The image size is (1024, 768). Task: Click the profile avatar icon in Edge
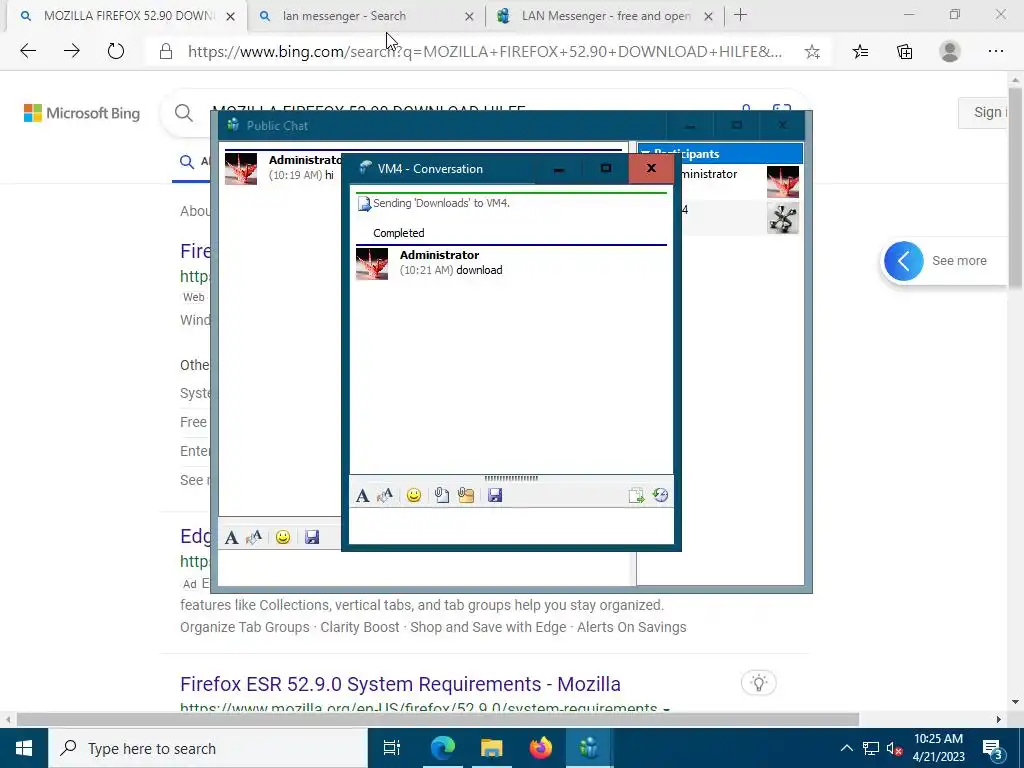click(950, 52)
